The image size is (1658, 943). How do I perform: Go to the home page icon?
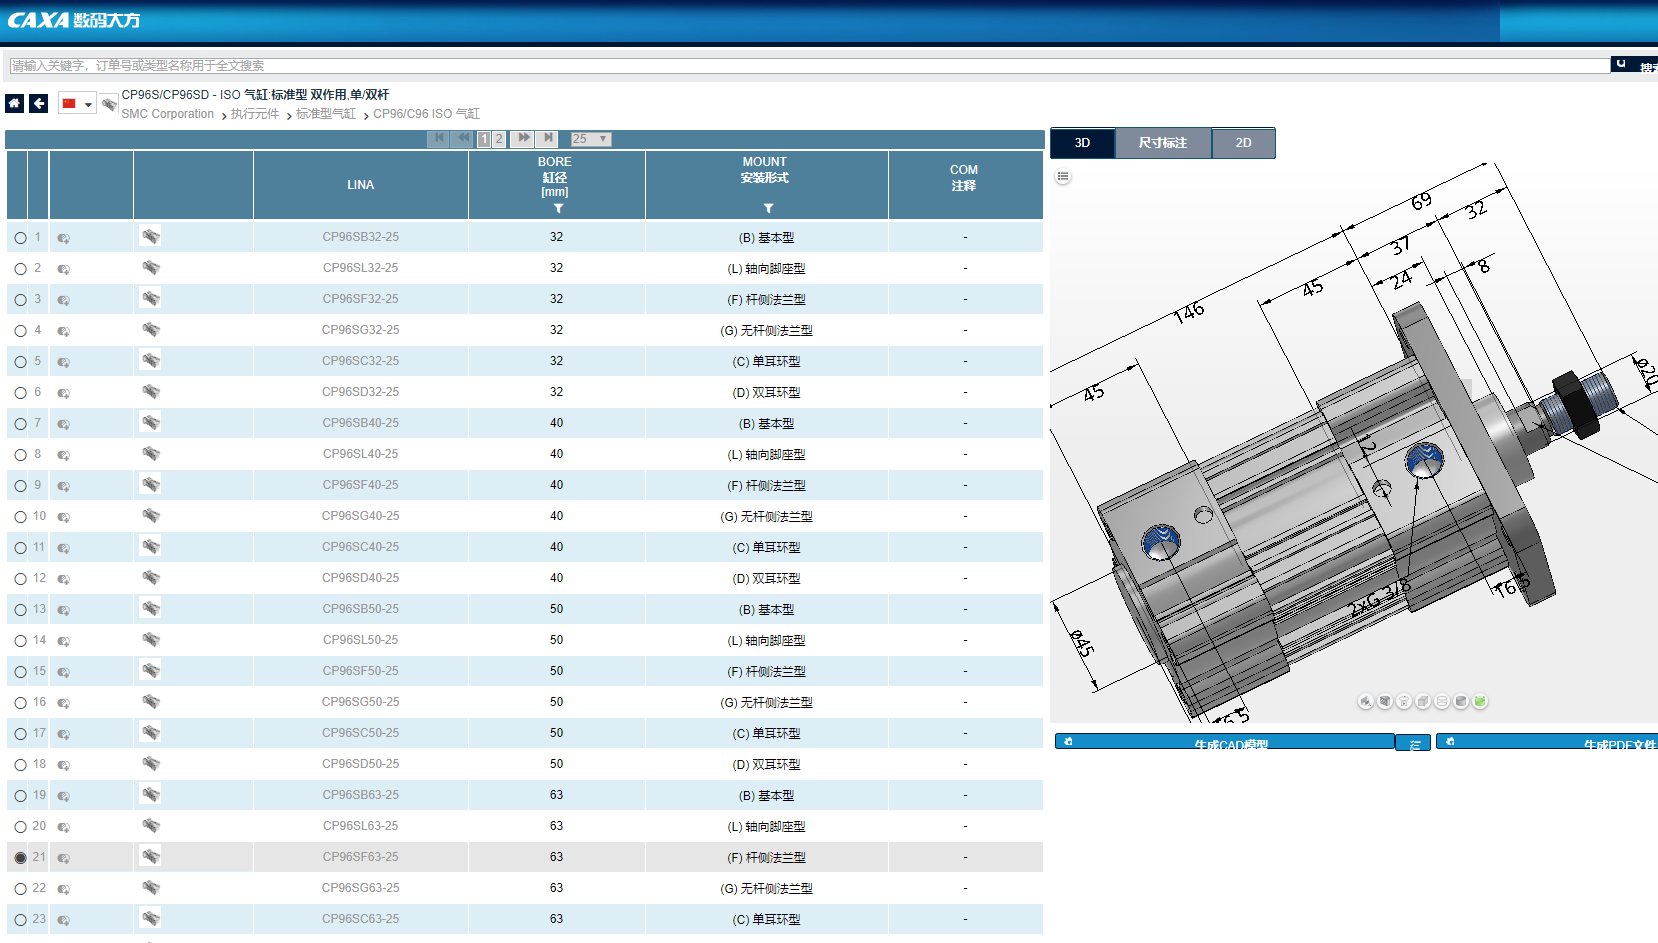(x=14, y=103)
